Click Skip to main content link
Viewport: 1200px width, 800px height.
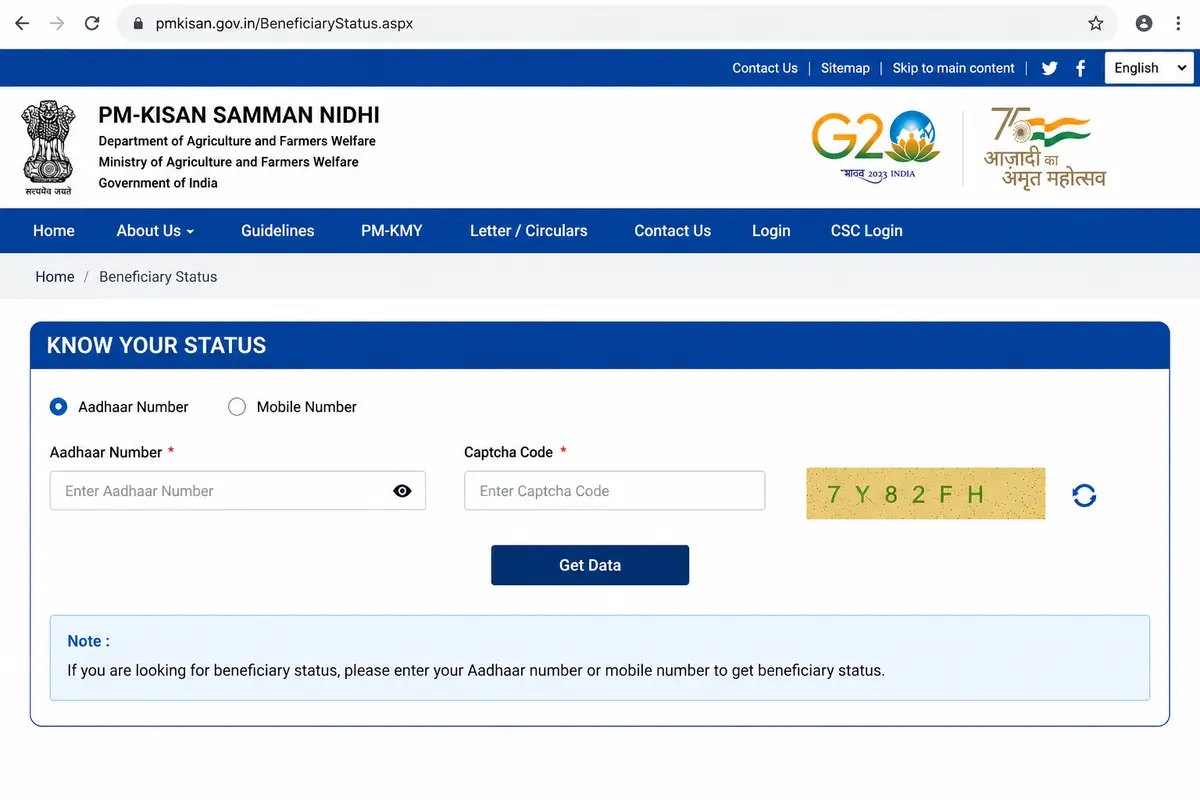coord(954,68)
